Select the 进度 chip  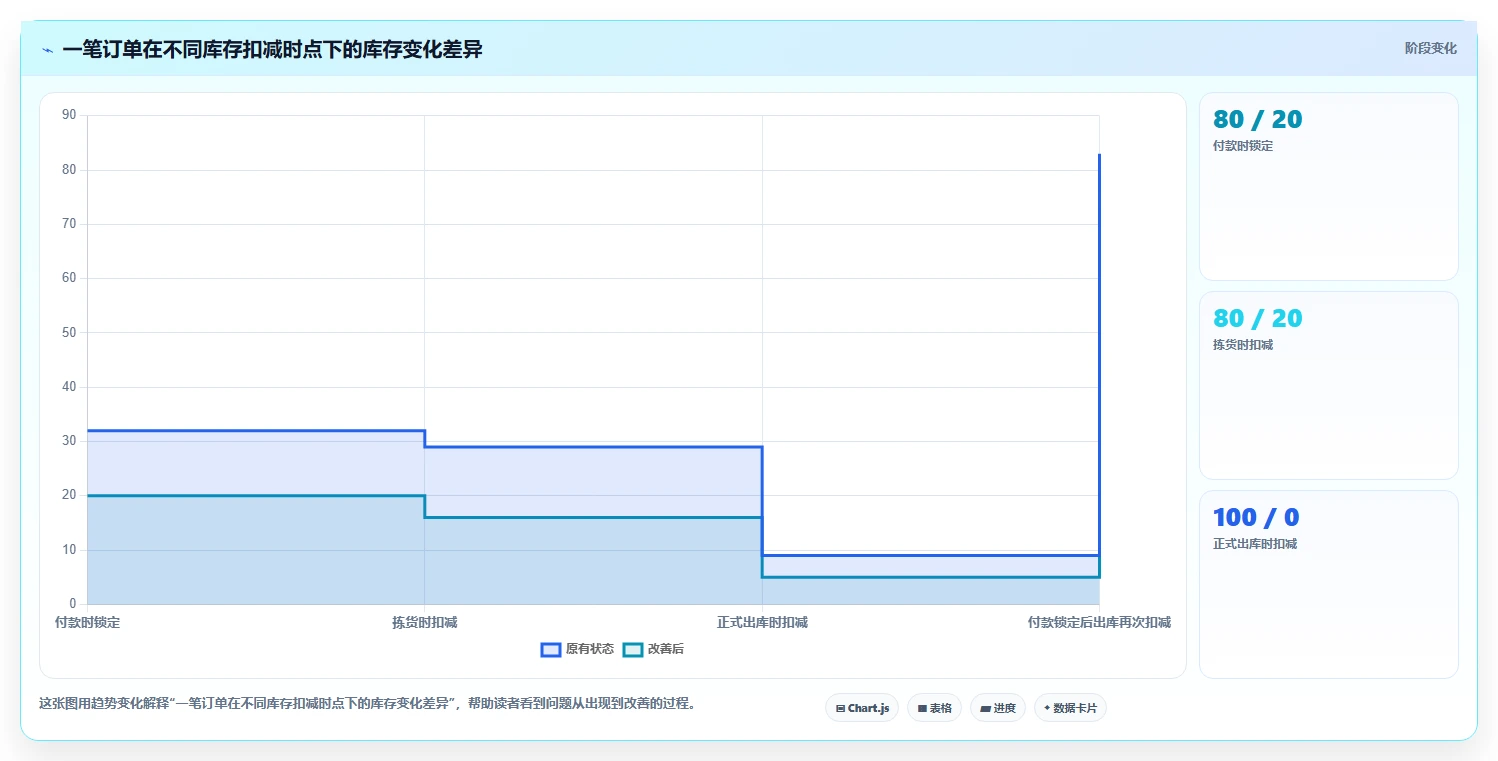[998, 708]
